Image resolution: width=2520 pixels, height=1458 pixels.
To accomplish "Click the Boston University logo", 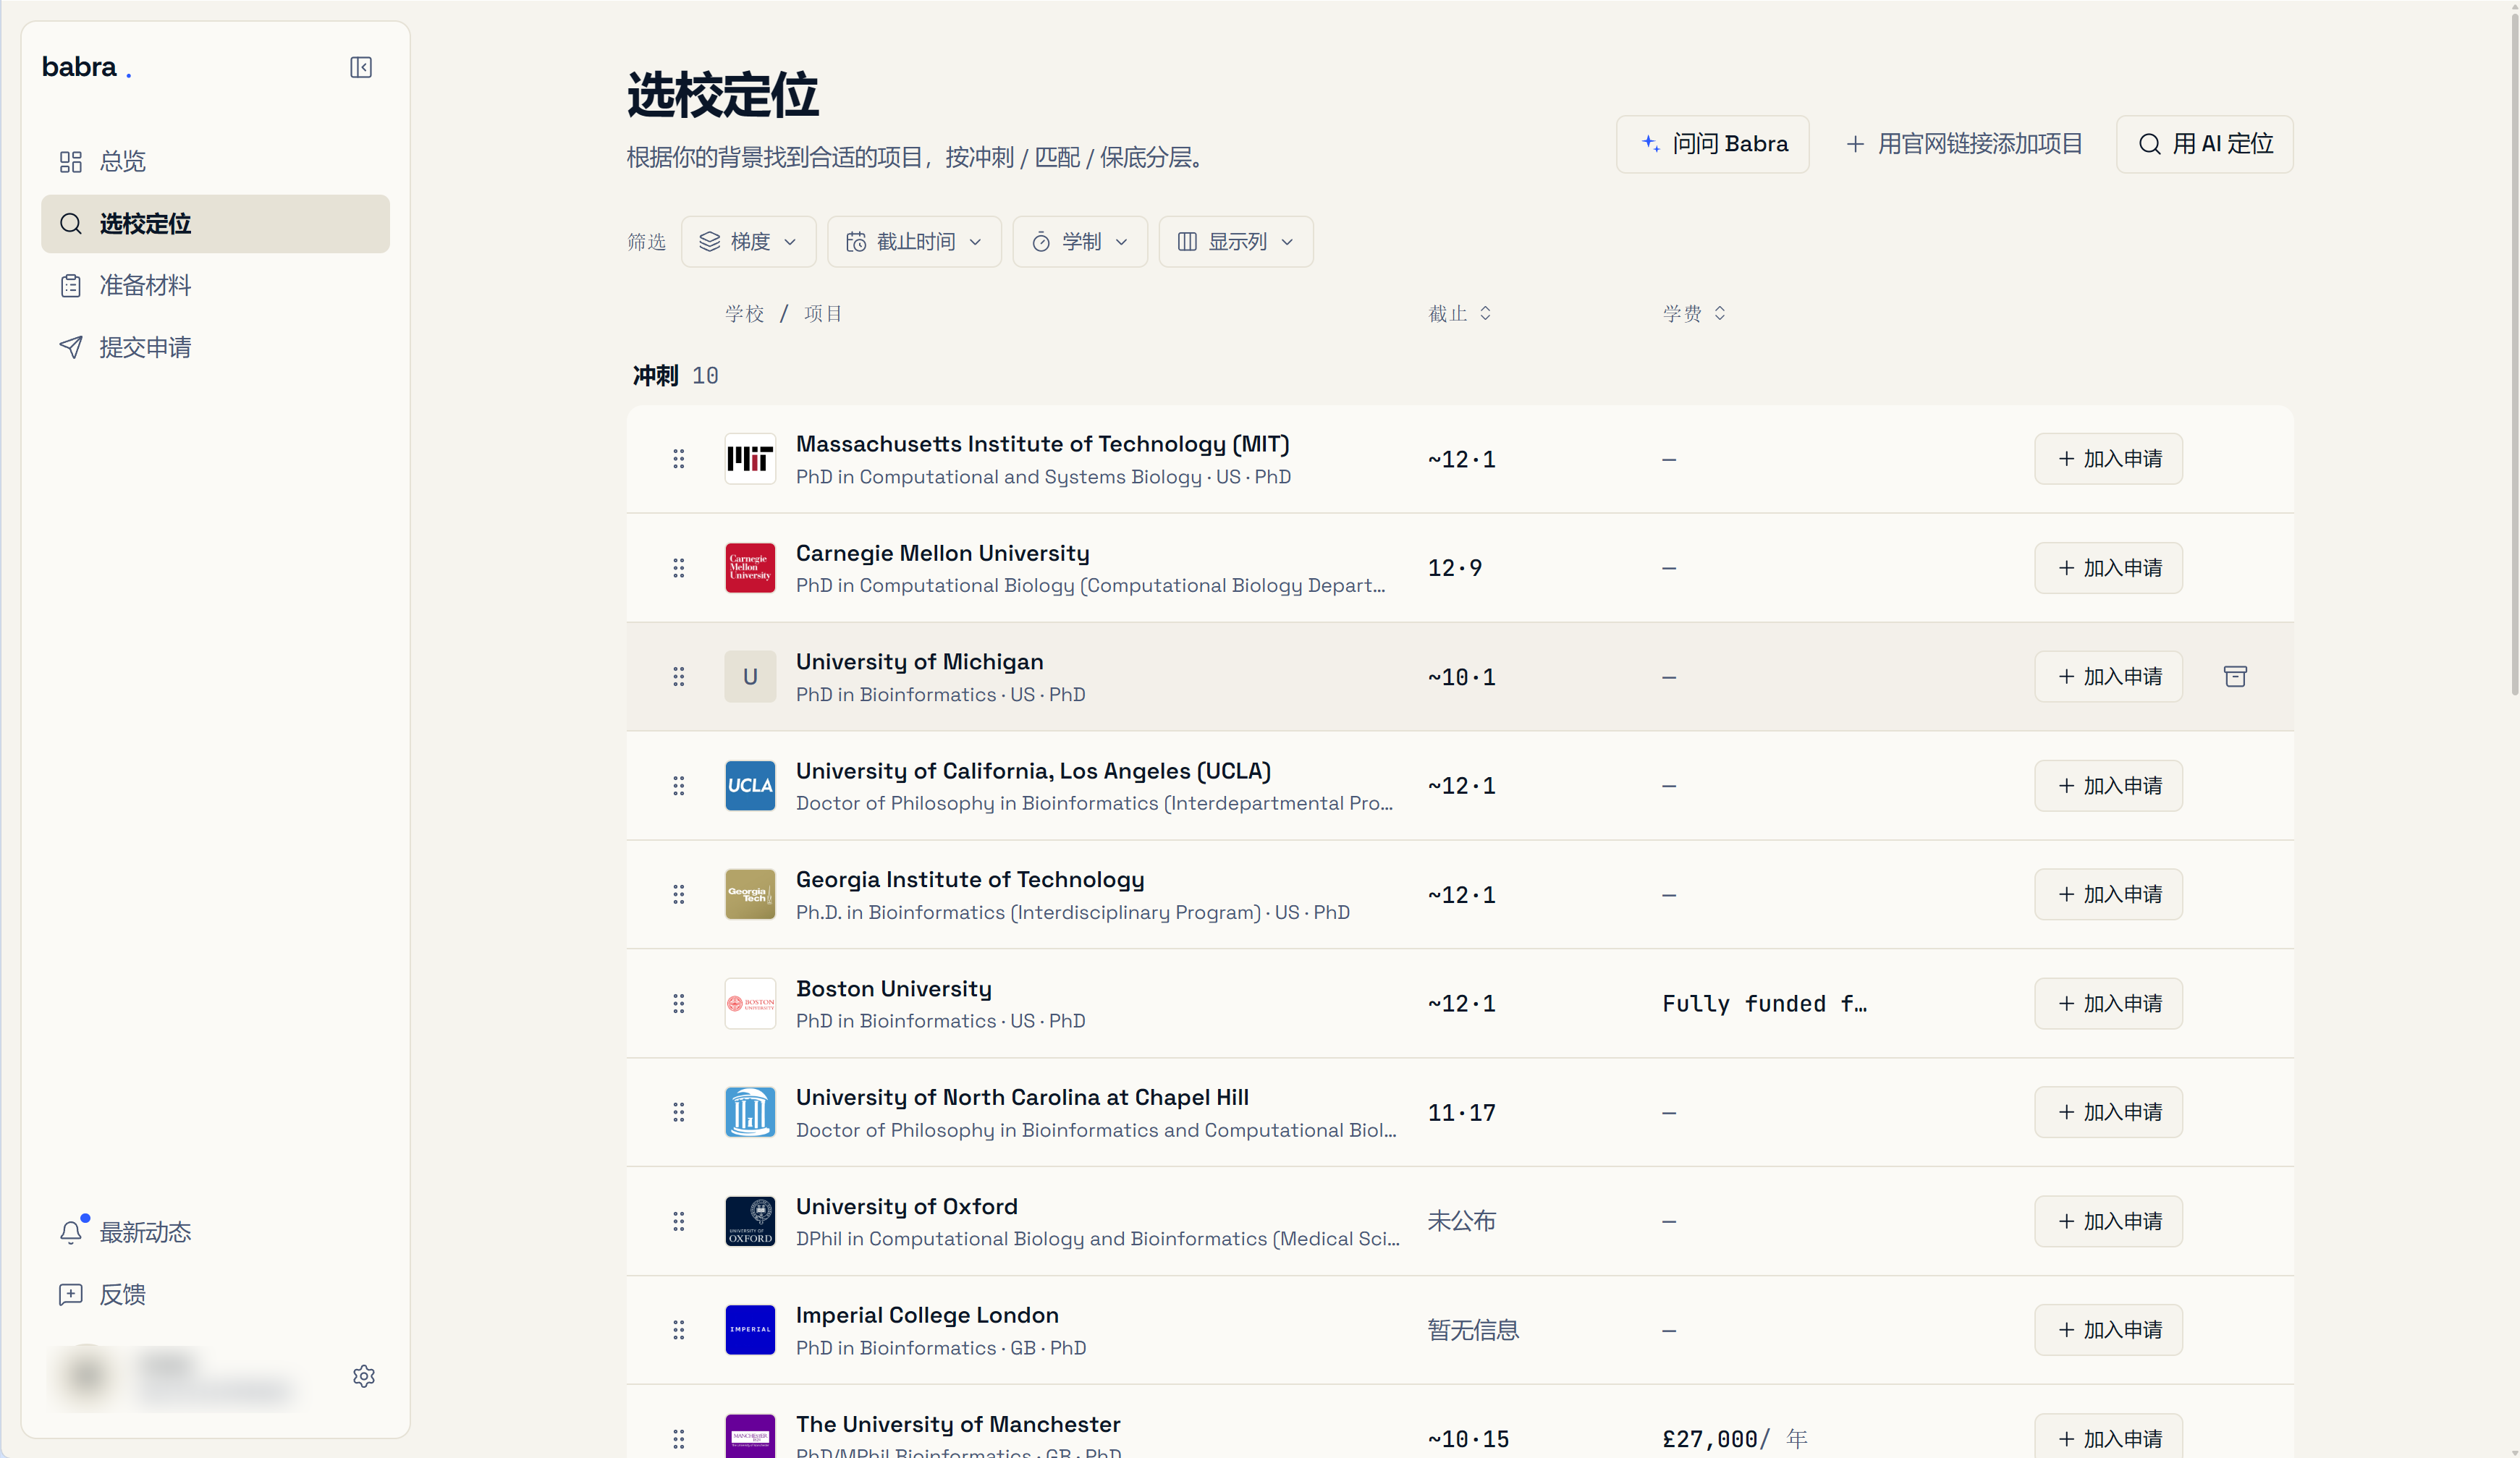I will coord(750,1003).
